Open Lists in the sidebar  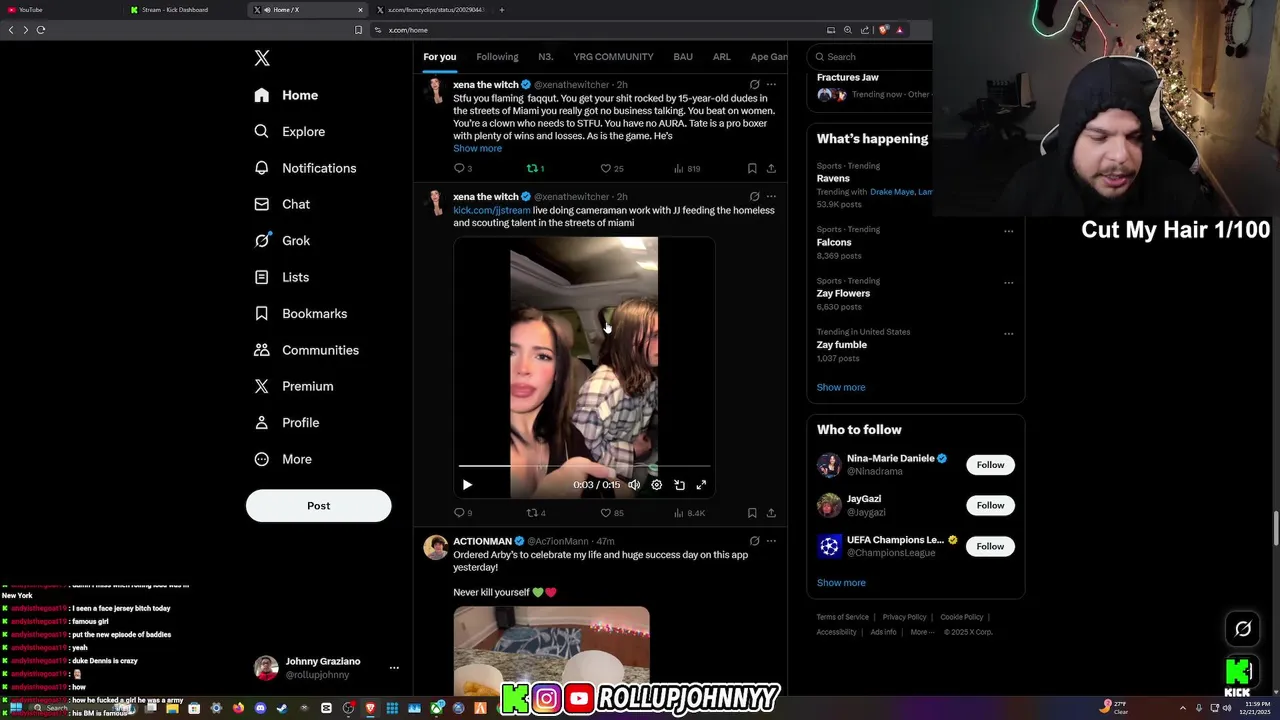[x=281, y=277]
